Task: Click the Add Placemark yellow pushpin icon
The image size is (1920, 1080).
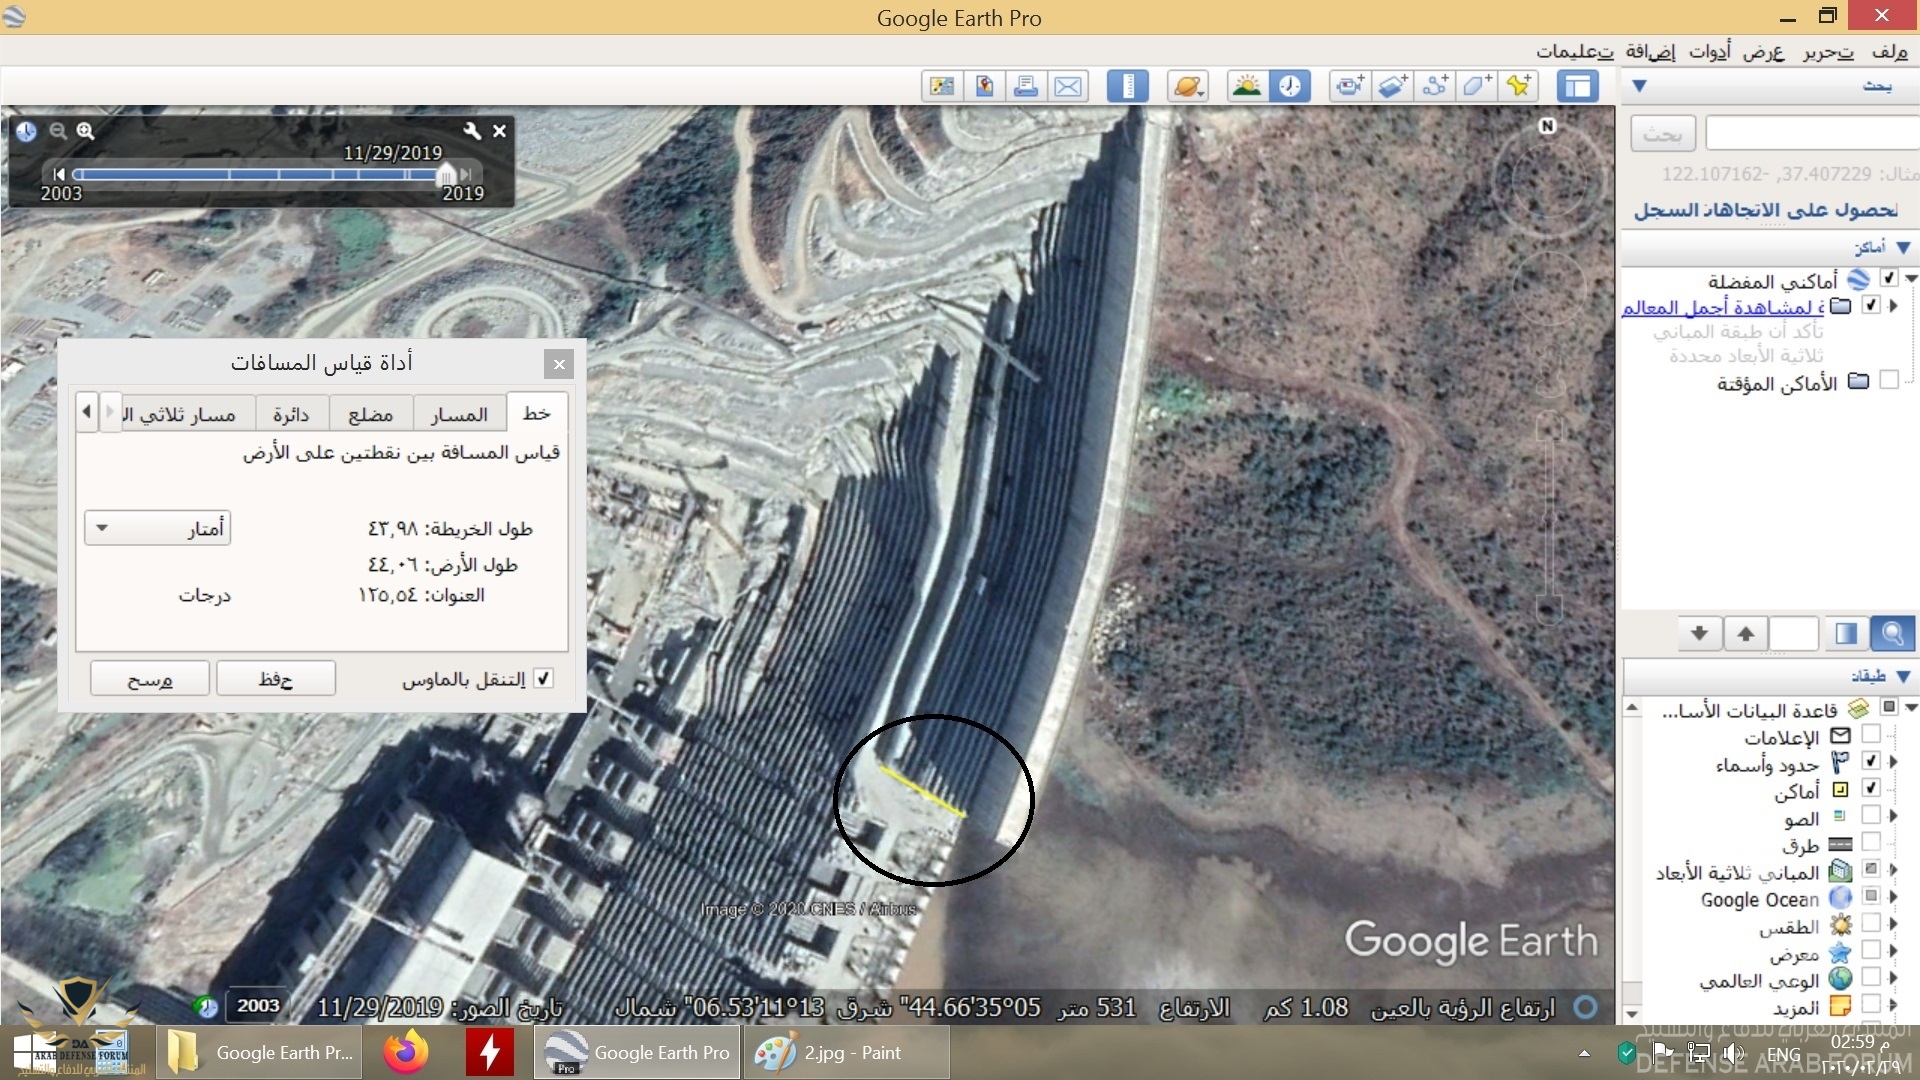Action: click(1519, 86)
